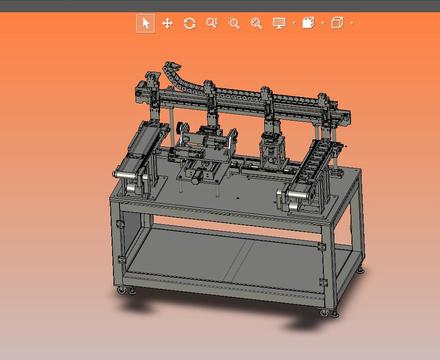Image resolution: width=440 pixels, height=360 pixels.
Task: Select the rotate view tool
Action: 189,23
